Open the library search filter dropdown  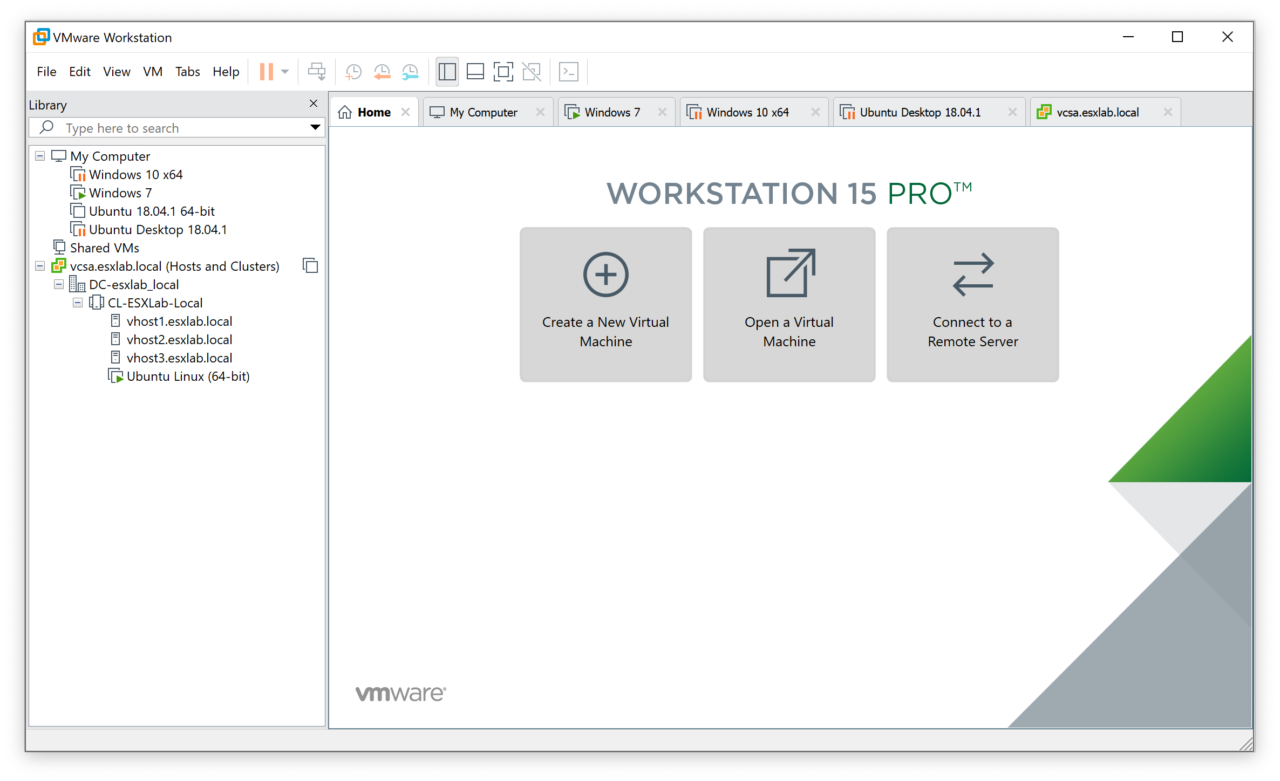click(x=315, y=128)
